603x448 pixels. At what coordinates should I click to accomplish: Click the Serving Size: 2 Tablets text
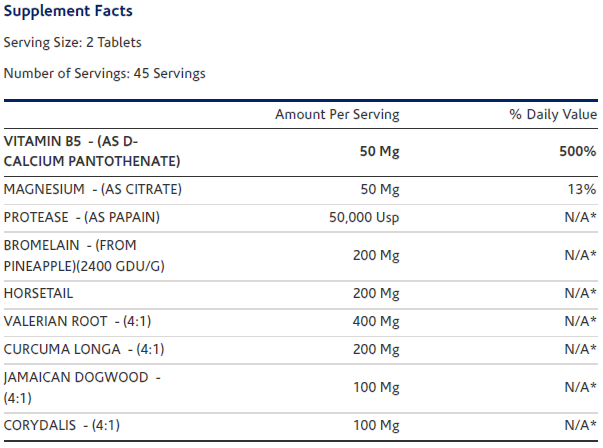[x=73, y=42]
